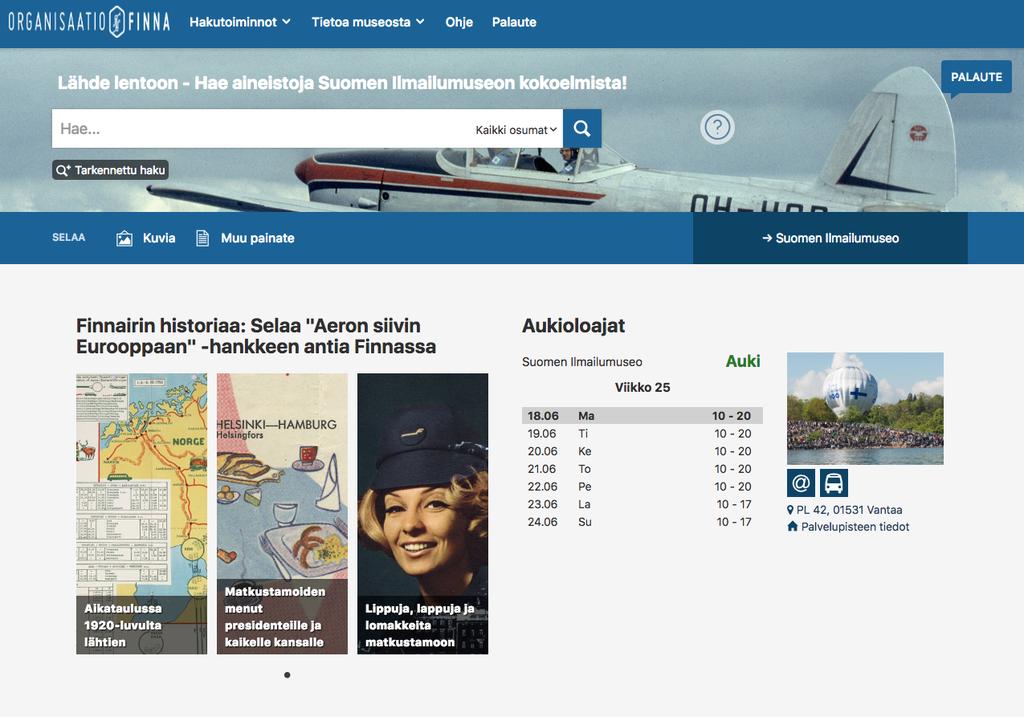The image size is (1024, 717).
Task: Expand the Hakutoiminnot menu
Action: coord(240,22)
